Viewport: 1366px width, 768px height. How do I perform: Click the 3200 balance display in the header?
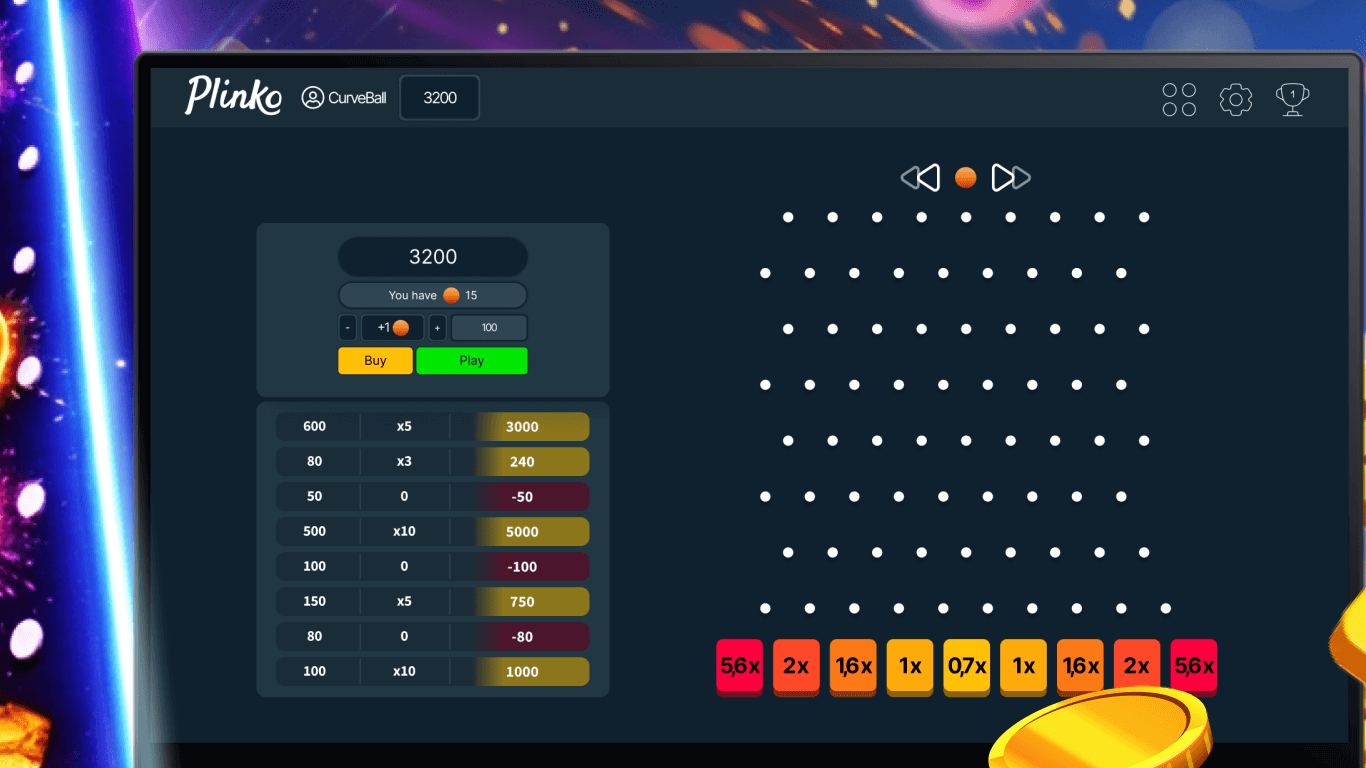439,97
